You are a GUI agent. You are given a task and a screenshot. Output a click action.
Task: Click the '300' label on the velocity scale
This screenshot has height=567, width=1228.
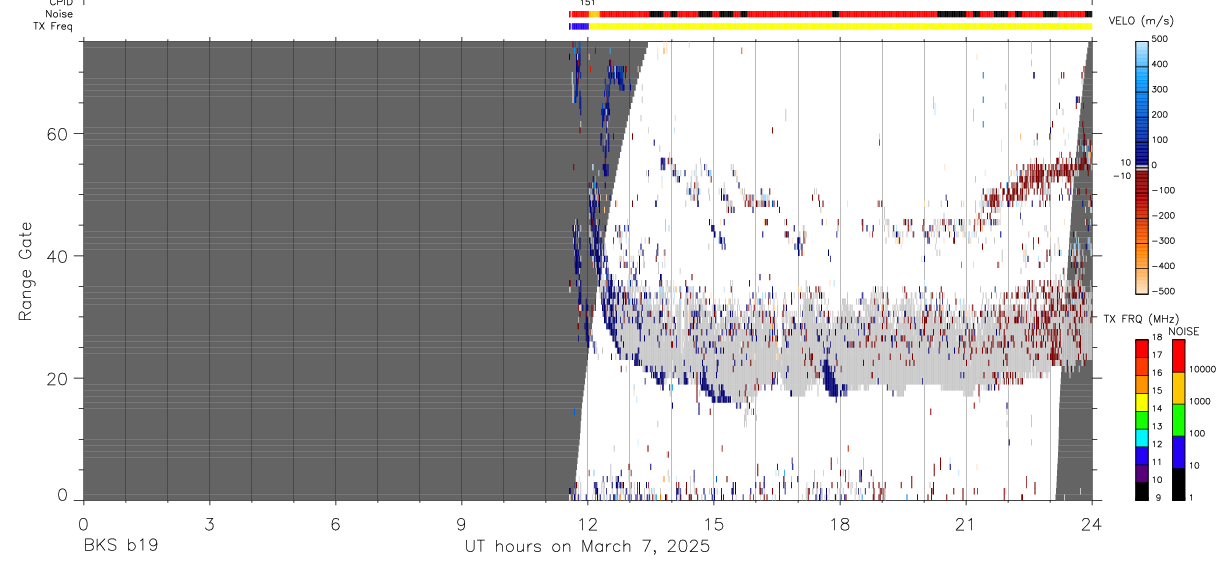(x=1160, y=90)
